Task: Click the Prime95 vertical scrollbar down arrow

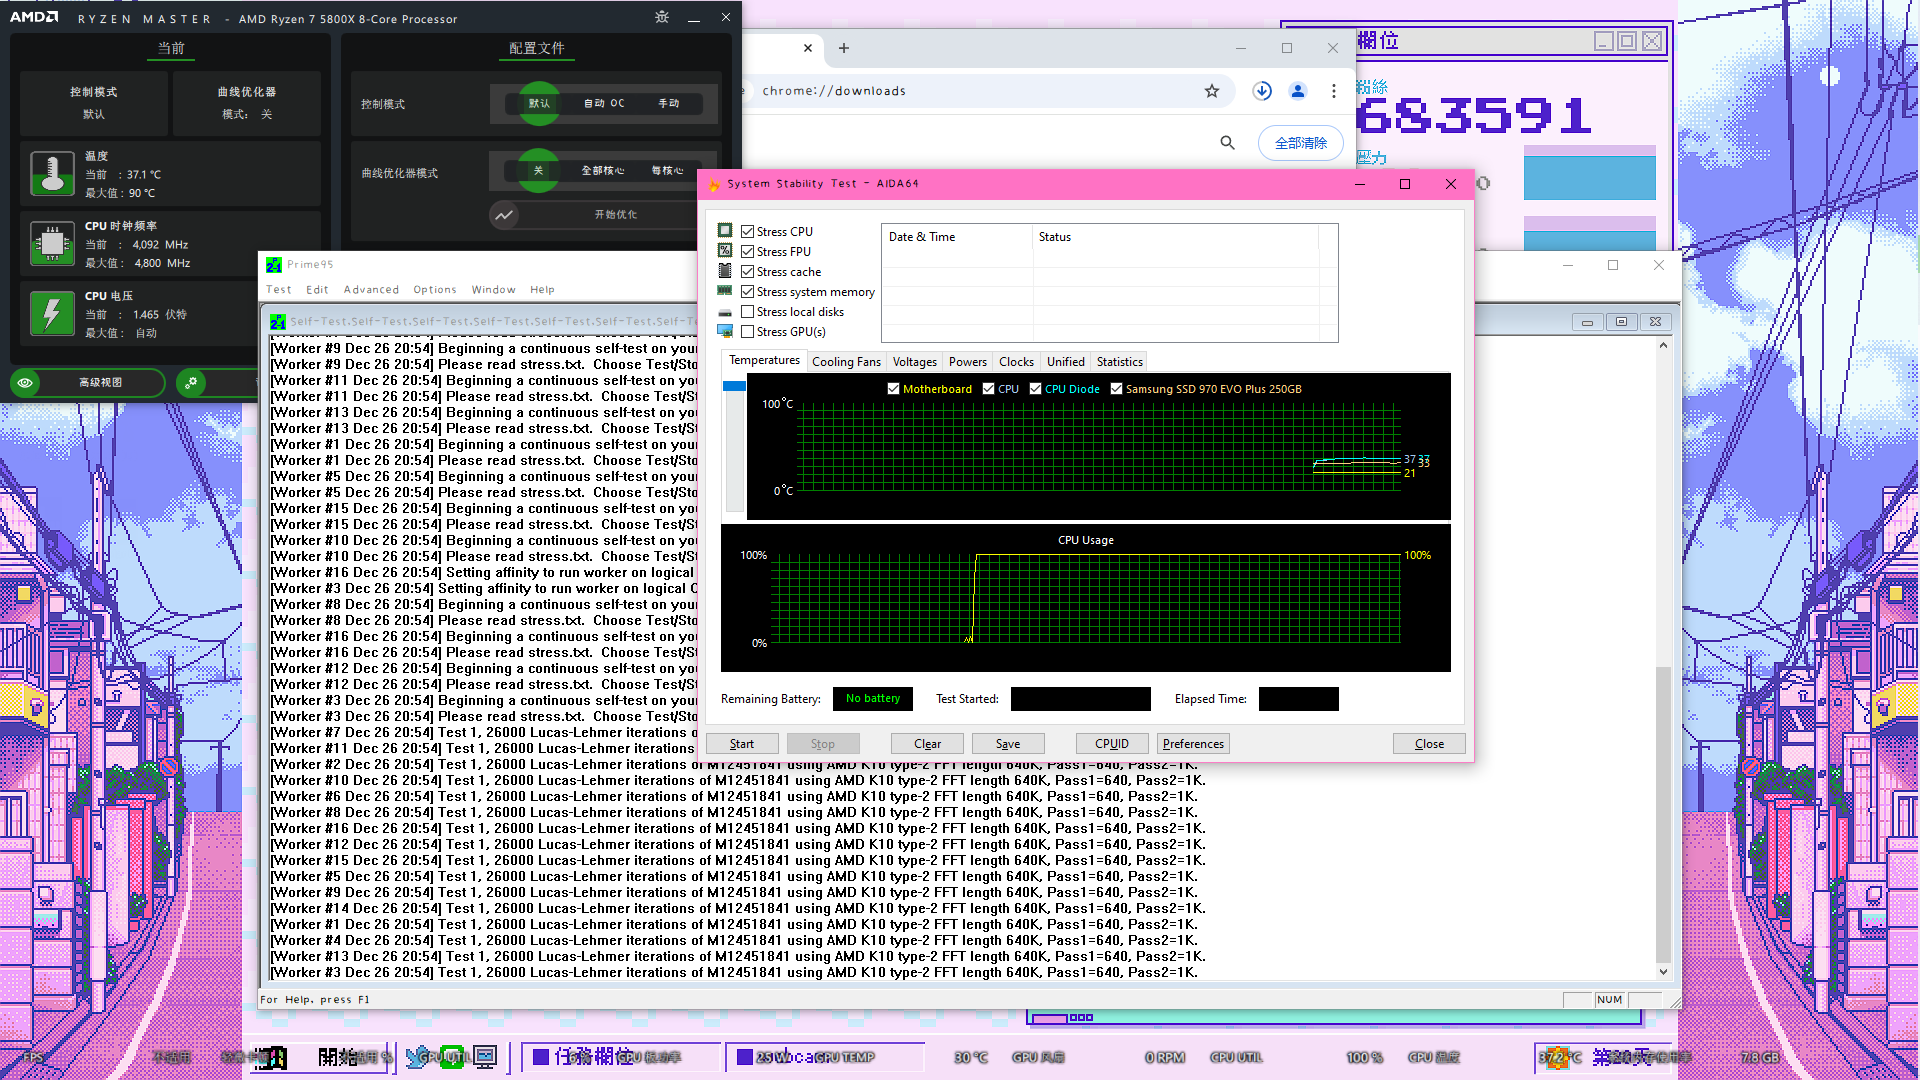Action: [x=1663, y=971]
